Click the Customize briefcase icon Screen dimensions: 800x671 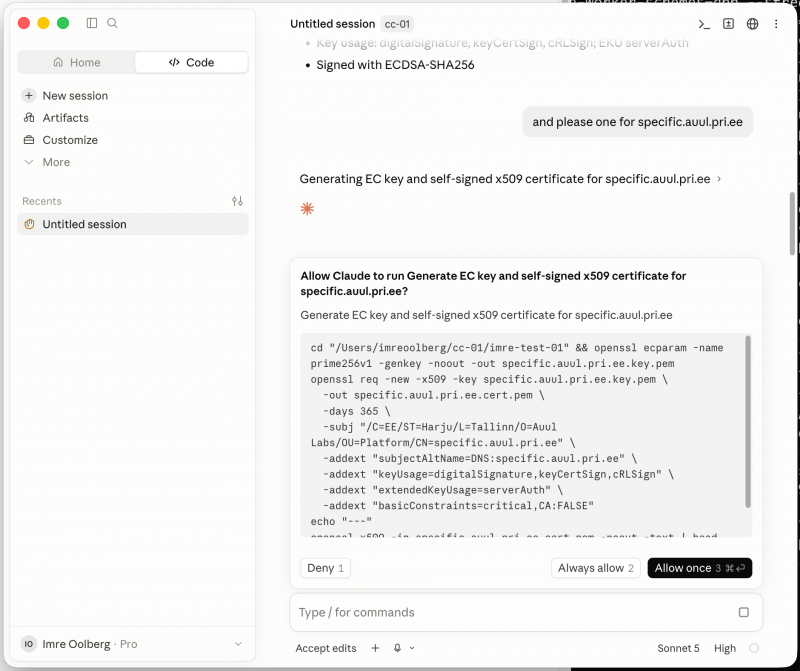click(29, 140)
